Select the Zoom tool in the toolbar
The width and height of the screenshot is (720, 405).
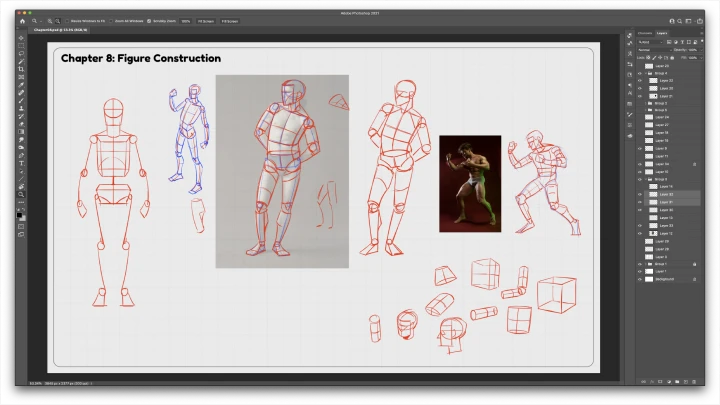(x=21, y=194)
